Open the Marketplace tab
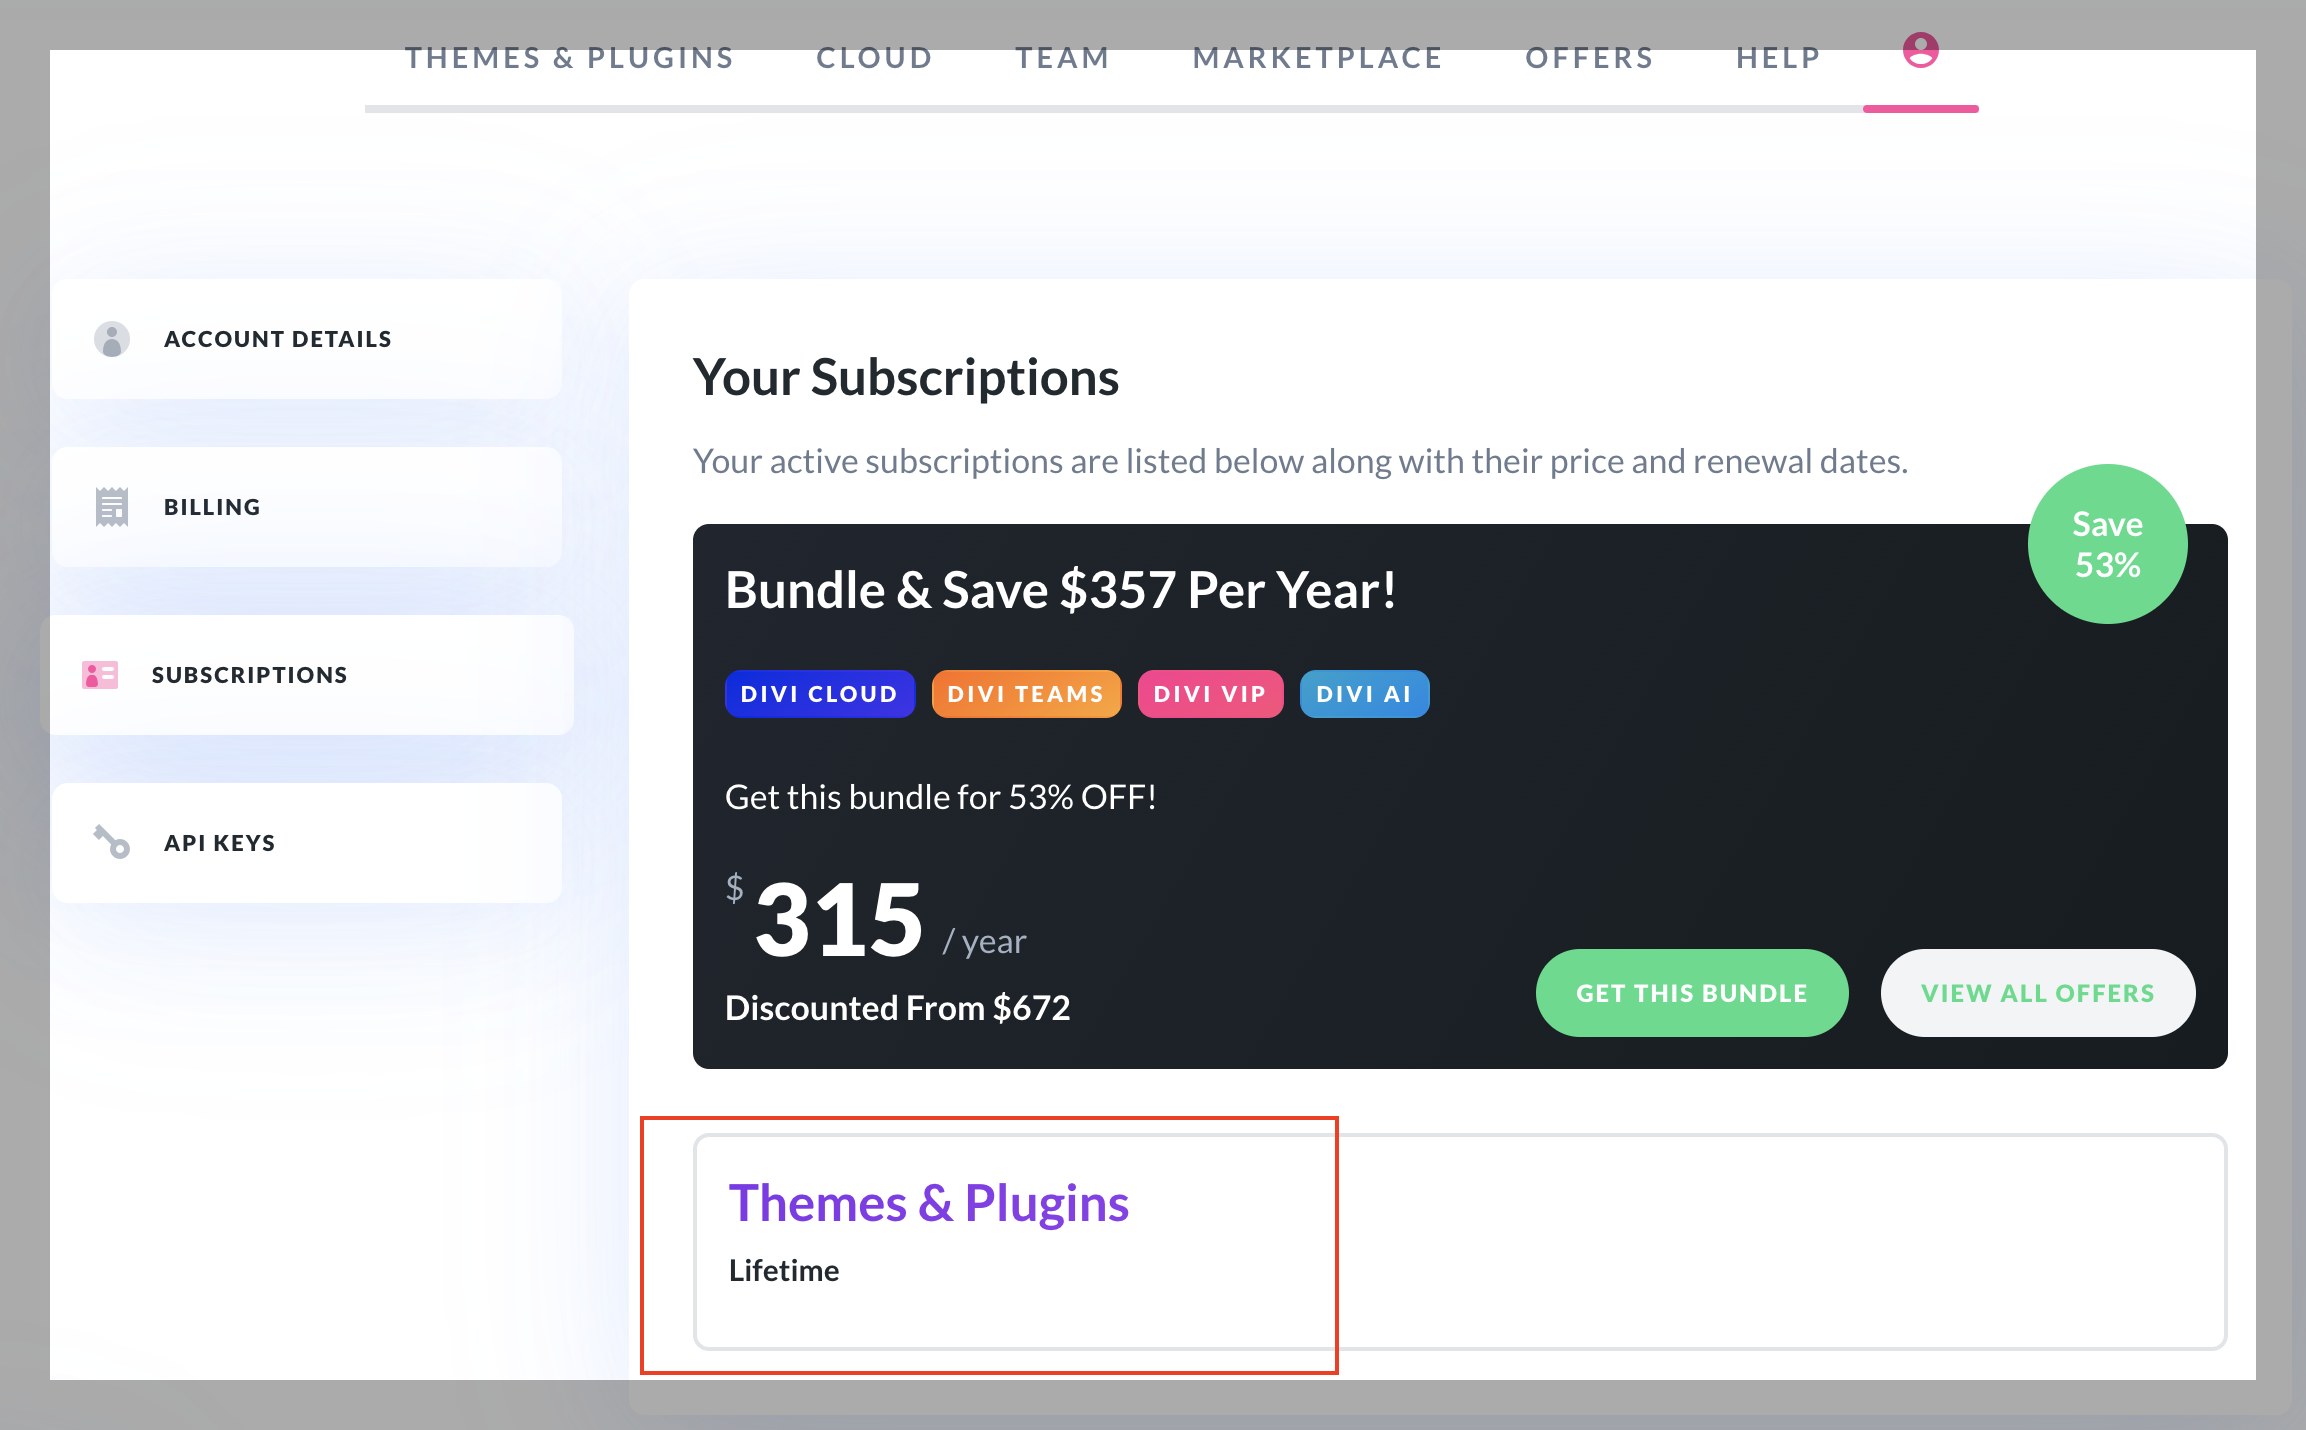Screen dimensions: 2306x1430 pos(1318,58)
